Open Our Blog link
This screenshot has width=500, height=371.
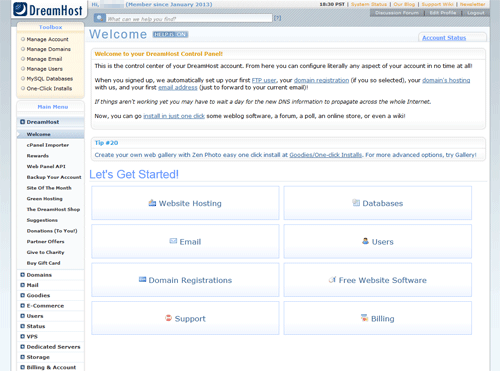coord(404,4)
